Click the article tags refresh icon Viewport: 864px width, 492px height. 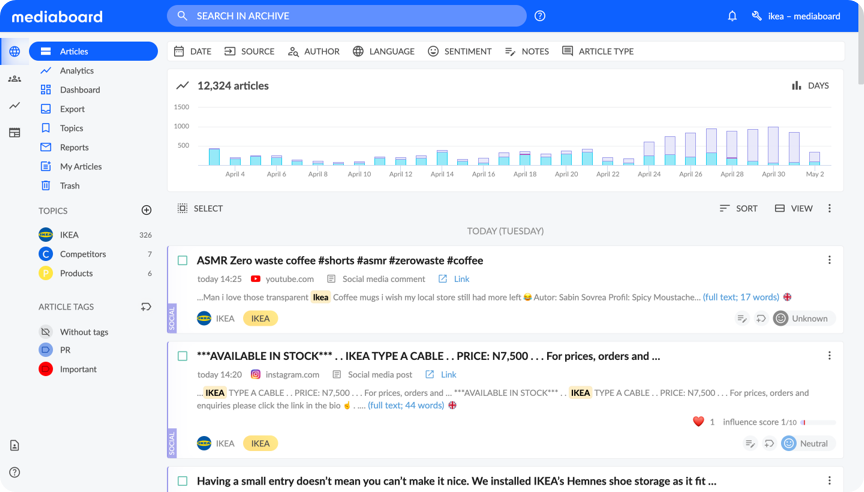pyautogui.click(x=146, y=307)
